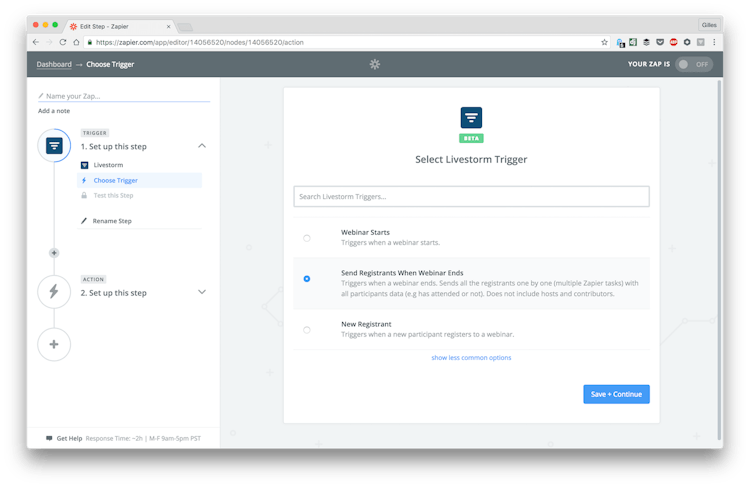
Task: Bookmark page with the star icon
Action: point(604,42)
